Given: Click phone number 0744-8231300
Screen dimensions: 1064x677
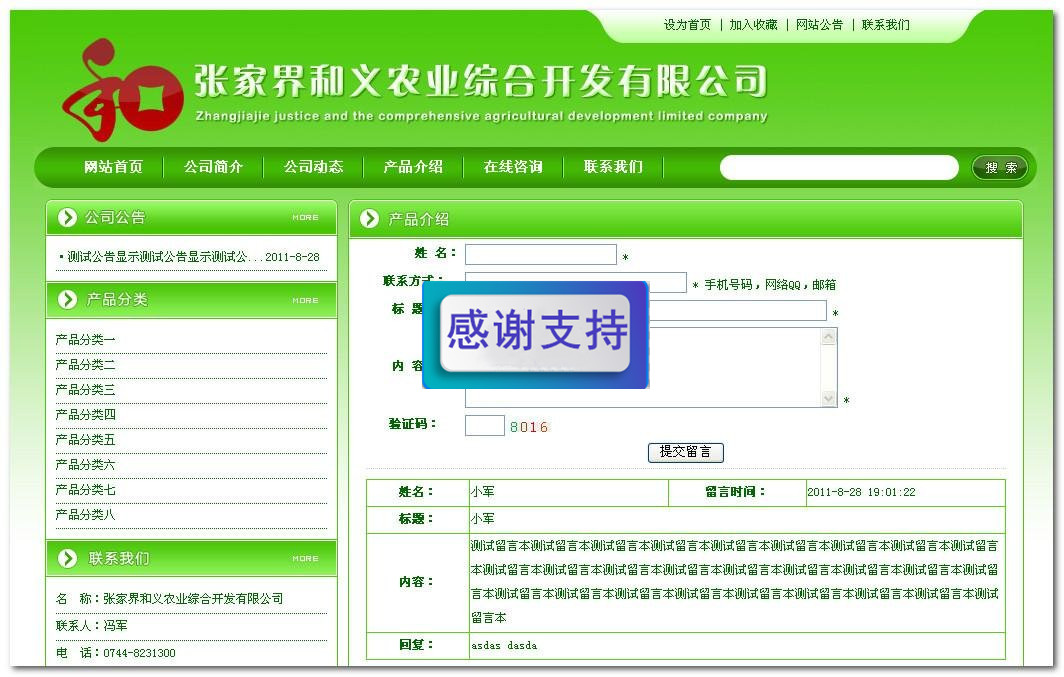Looking at the screenshot, I should coord(139,653).
